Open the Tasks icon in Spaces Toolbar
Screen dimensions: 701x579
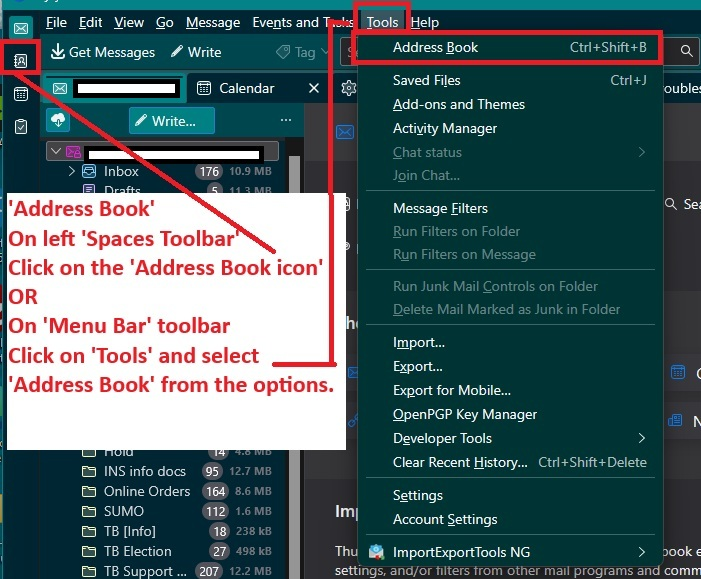(21, 127)
